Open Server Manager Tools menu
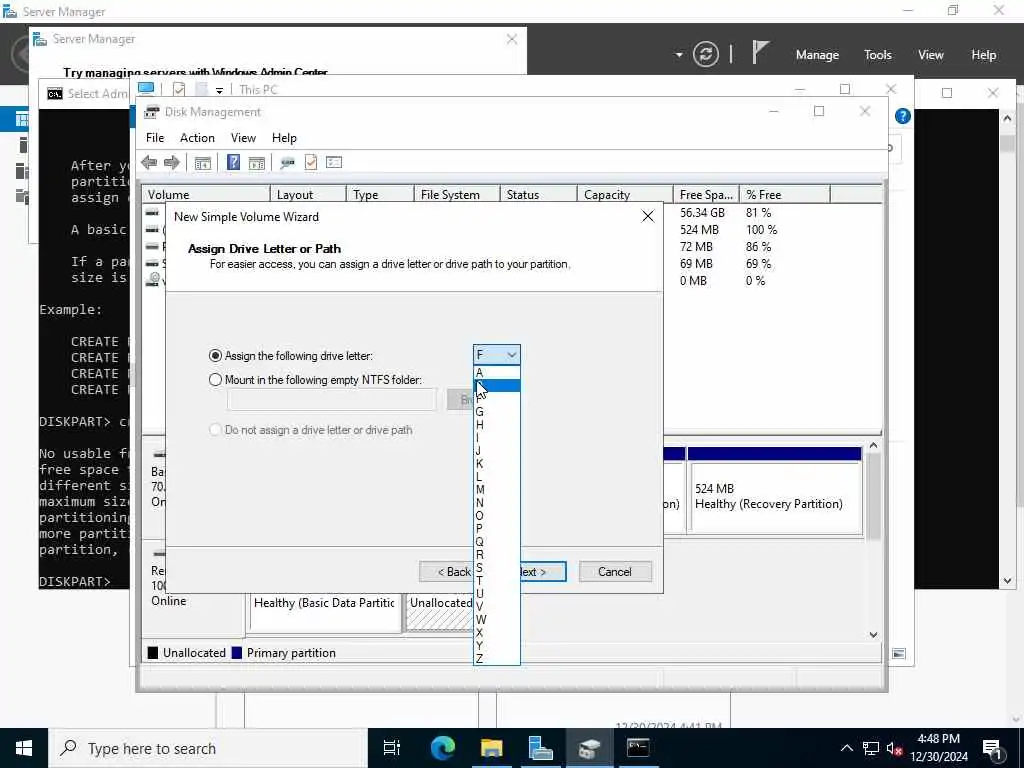 coord(877,55)
